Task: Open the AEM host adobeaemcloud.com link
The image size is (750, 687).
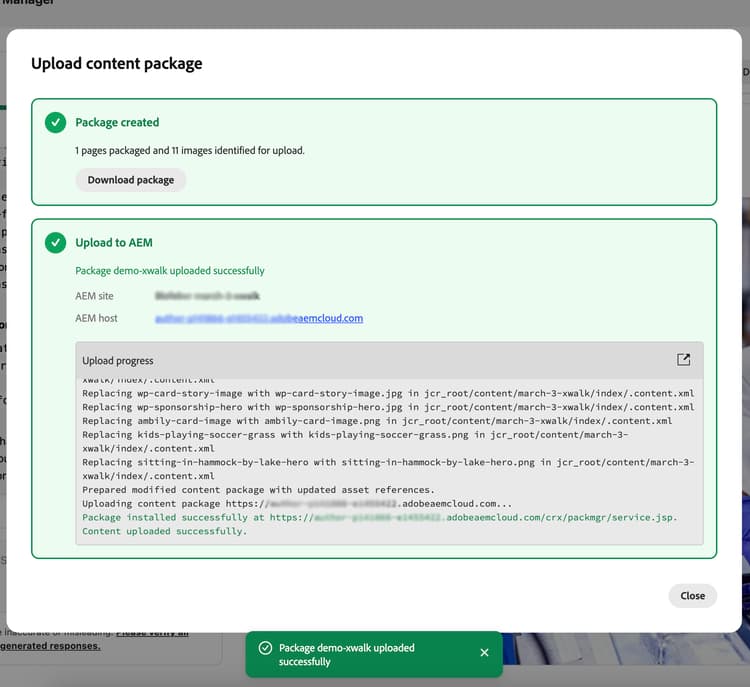Action: (259, 318)
